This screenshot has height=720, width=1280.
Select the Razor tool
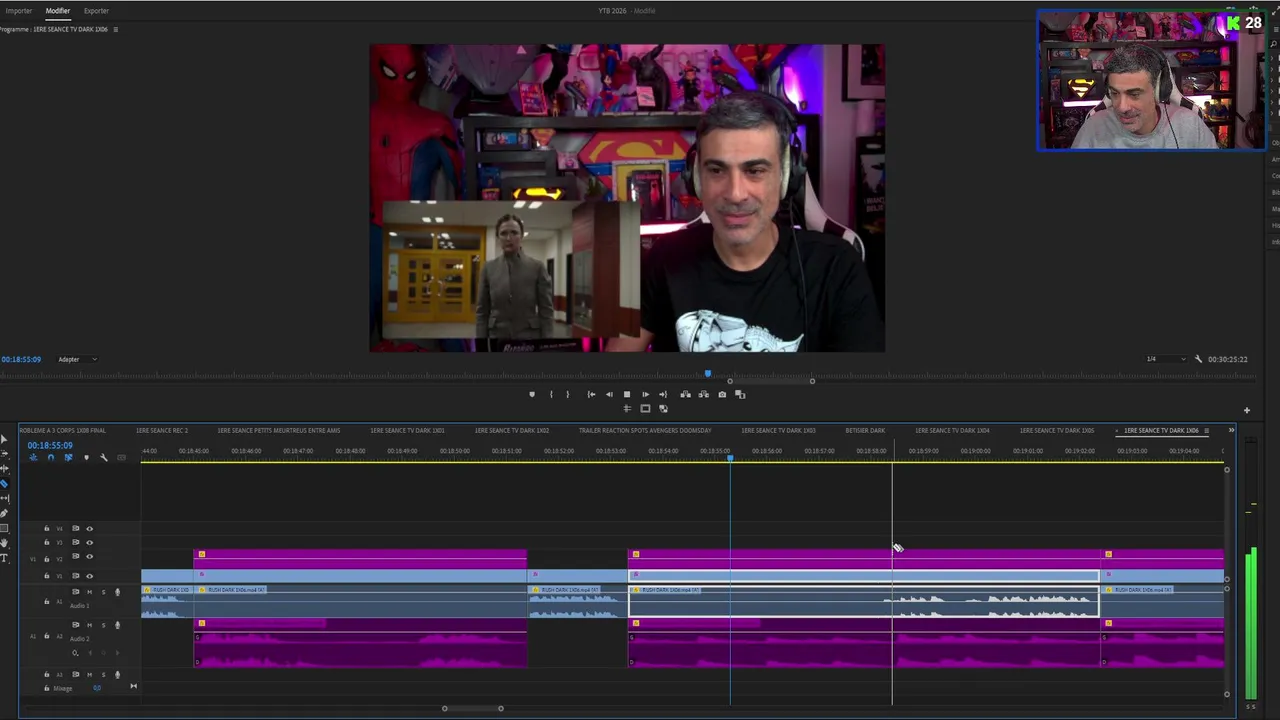(4, 483)
